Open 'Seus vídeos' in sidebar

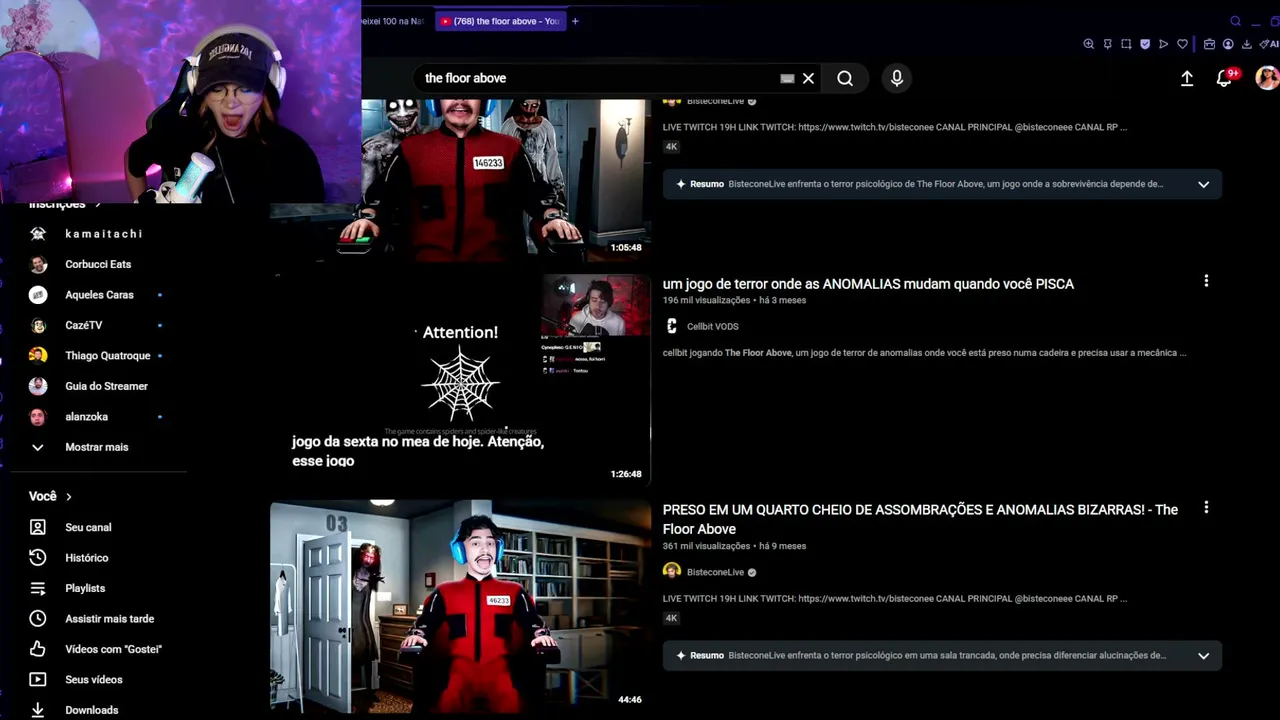[x=94, y=680]
